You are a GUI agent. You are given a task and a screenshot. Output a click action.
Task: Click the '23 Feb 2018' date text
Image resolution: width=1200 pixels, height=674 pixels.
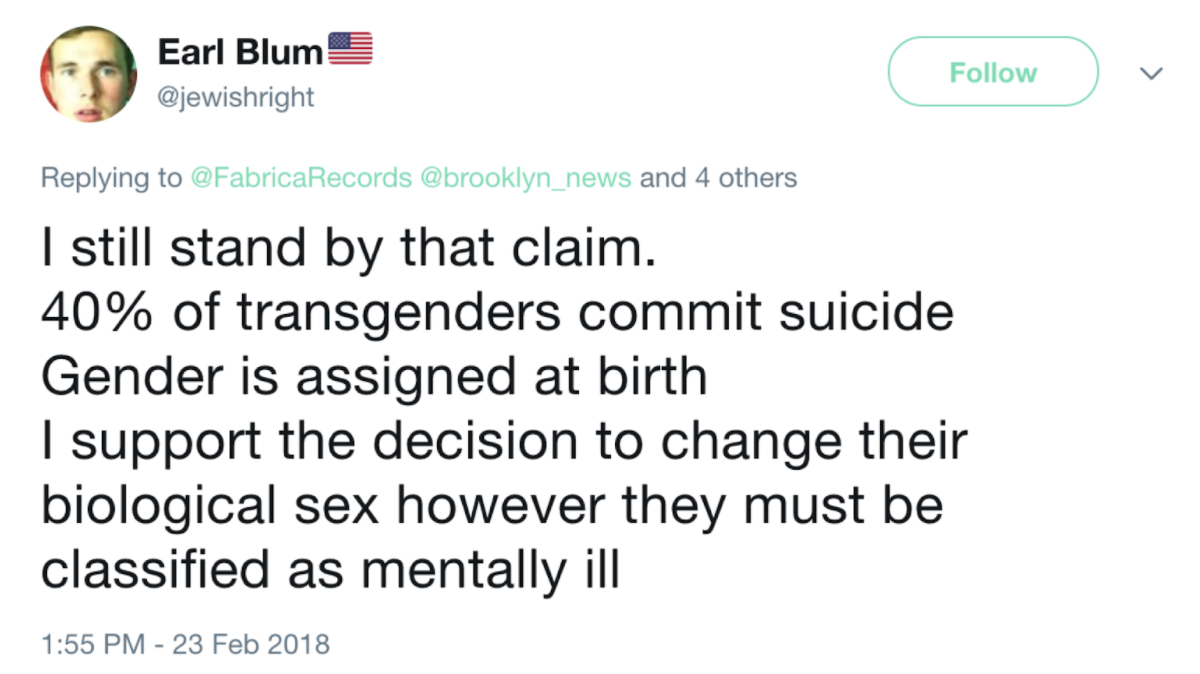tap(251, 643)
